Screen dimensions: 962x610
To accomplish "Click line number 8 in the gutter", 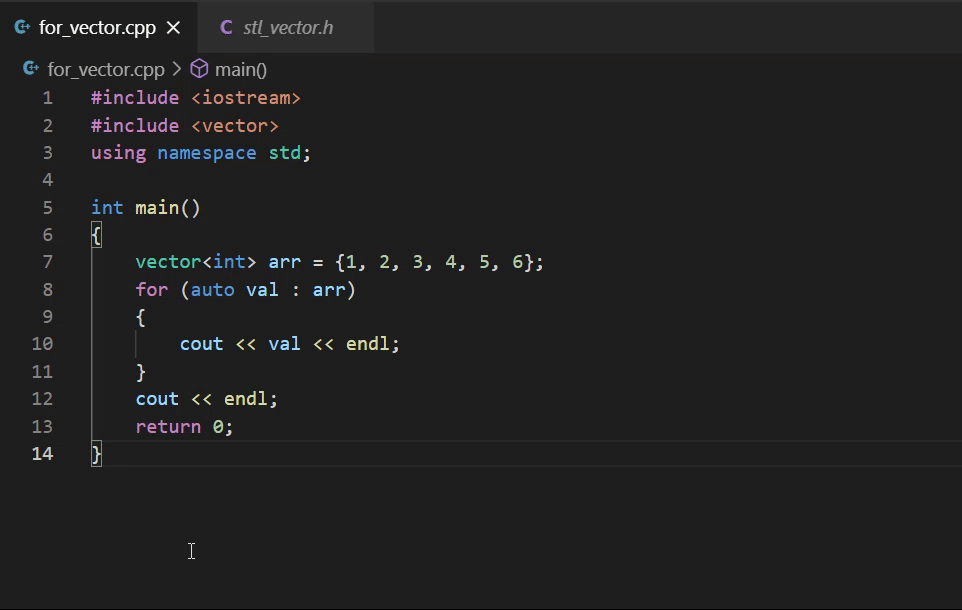I will [48, 290].
